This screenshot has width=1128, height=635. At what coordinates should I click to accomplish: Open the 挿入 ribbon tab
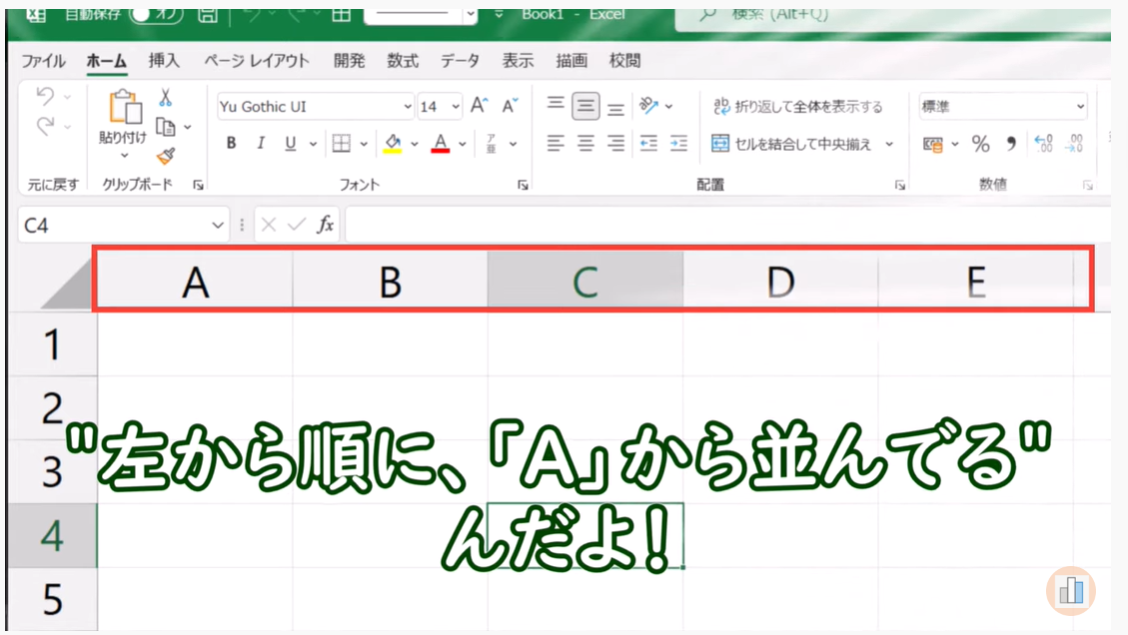[164, 61]
